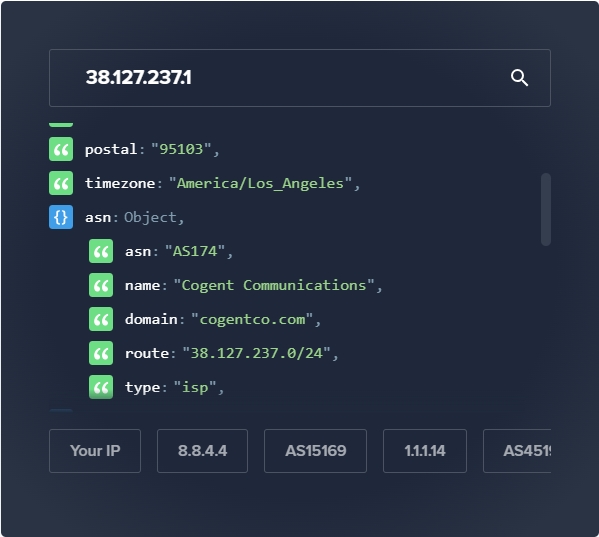Select the Your IP preset button

click(95, 451)
